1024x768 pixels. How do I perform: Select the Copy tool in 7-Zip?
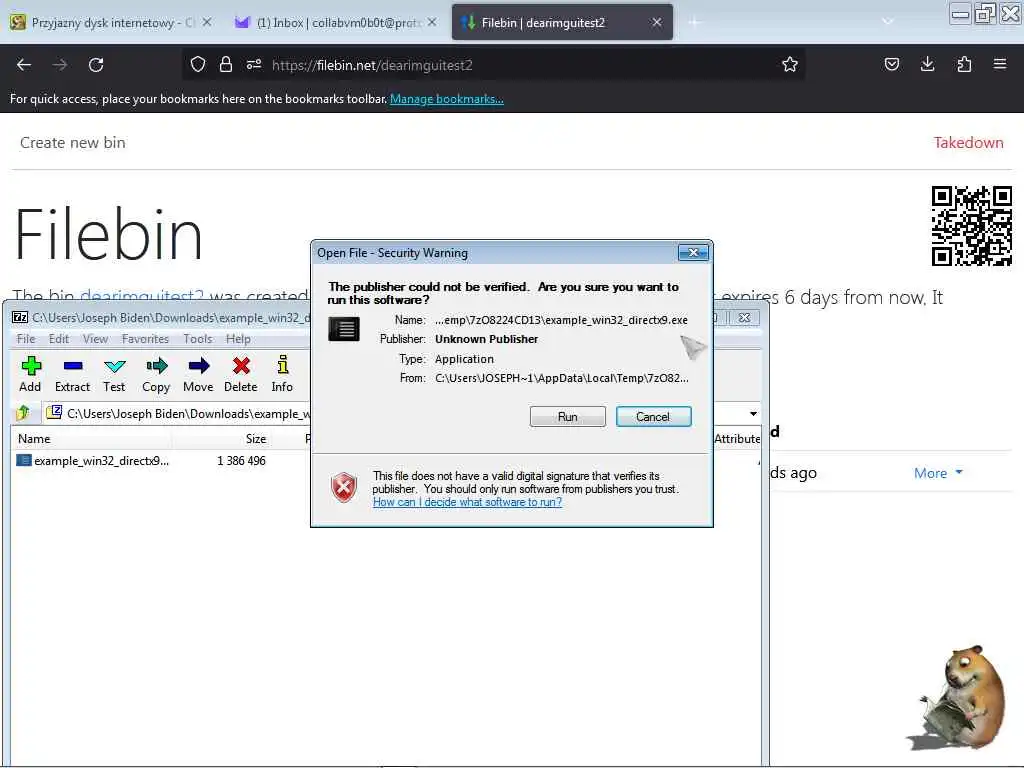(x=156, y=374)
